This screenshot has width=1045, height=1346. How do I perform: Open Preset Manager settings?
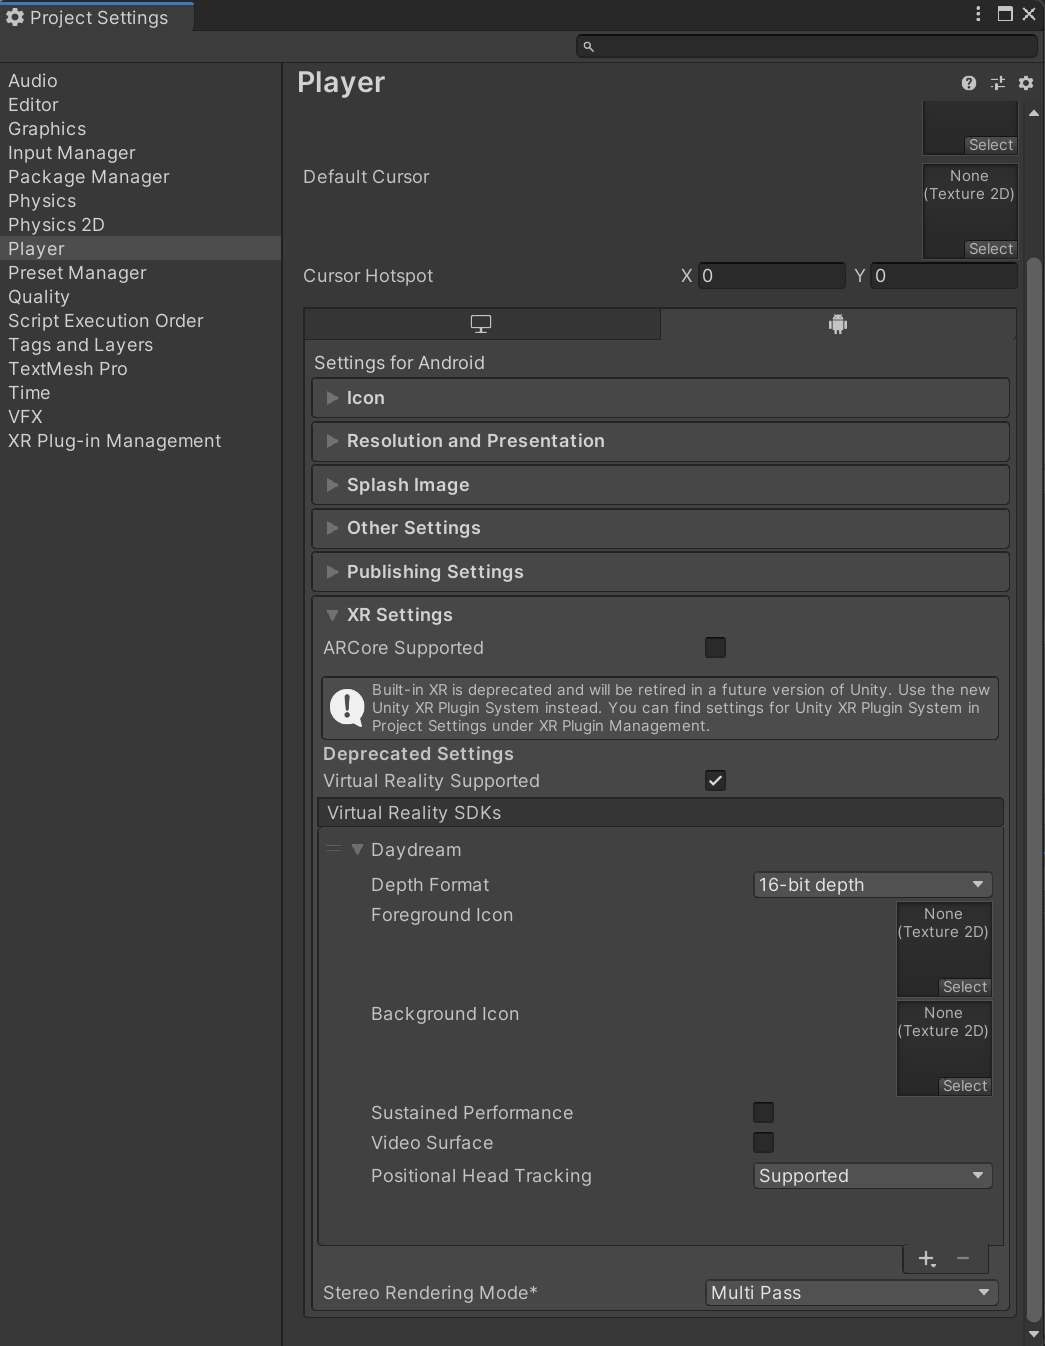140,273
